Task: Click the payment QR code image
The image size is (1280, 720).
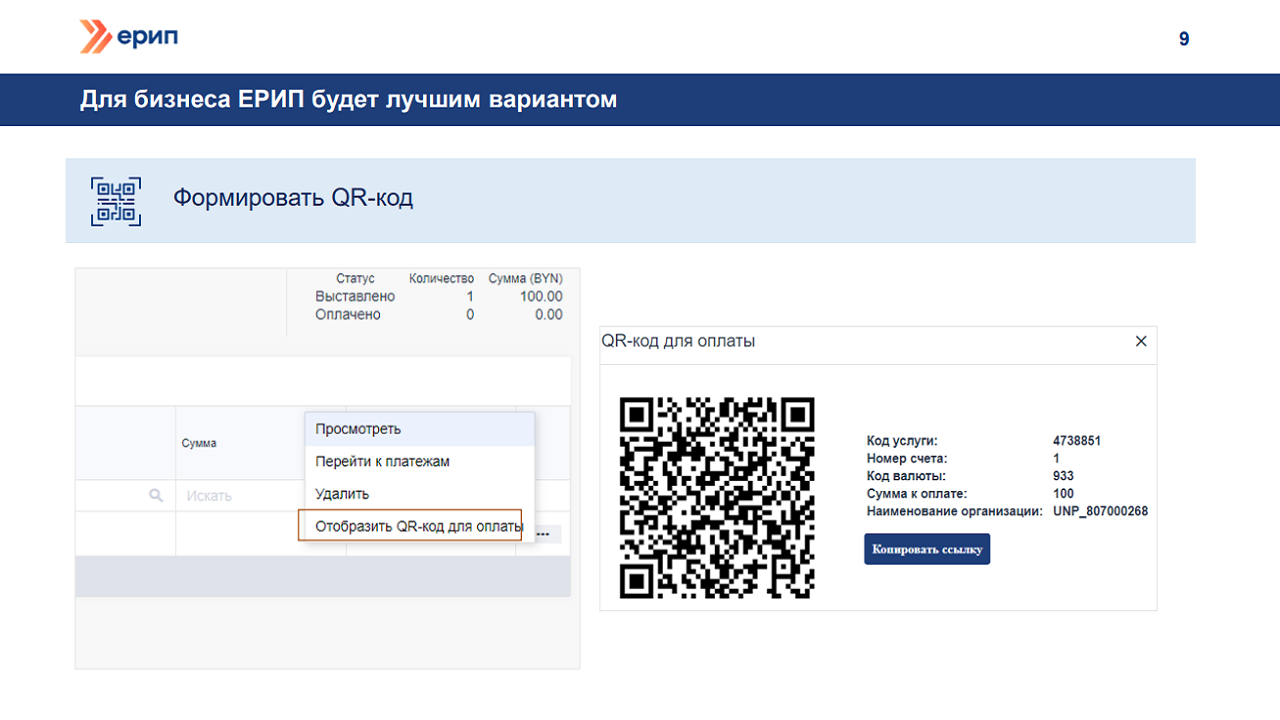Action: tap(717, 497)
